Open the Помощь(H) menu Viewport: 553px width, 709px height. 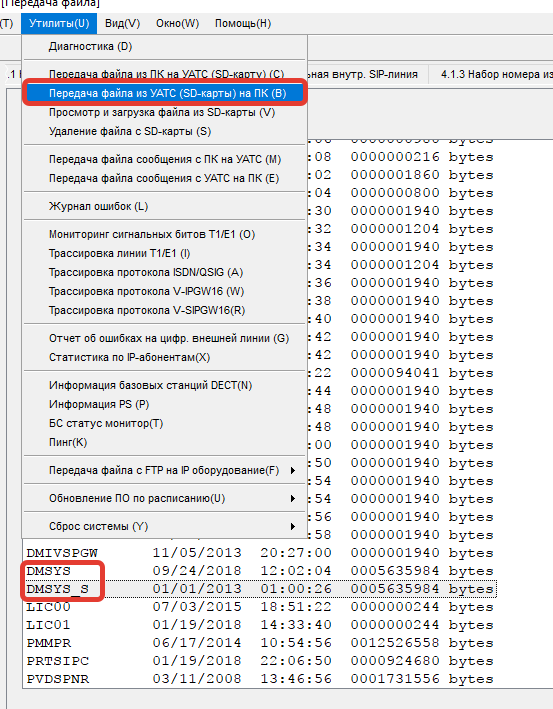pos(243,24)
